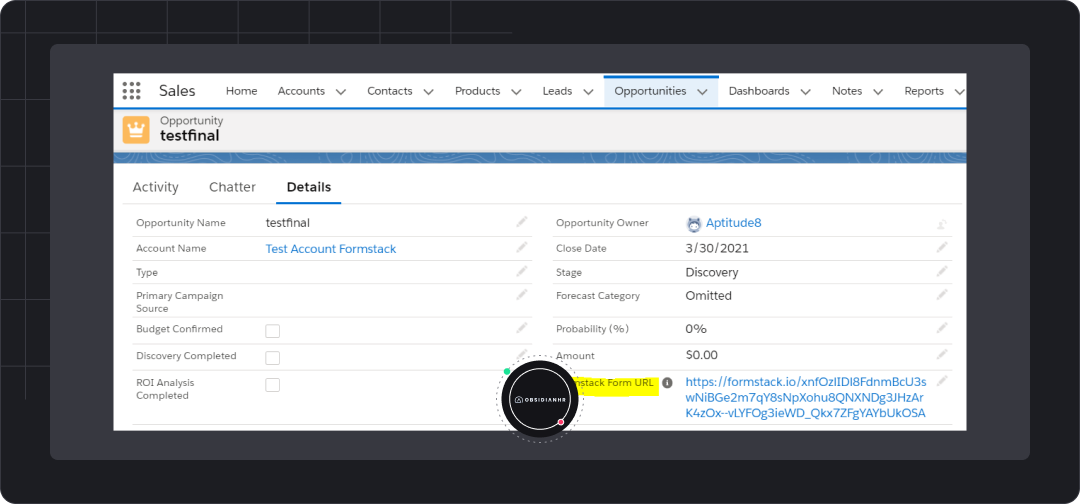Click the testfinal Opportunity Name value
This screenshot has width=1080, height=504.
pos(288,223)
